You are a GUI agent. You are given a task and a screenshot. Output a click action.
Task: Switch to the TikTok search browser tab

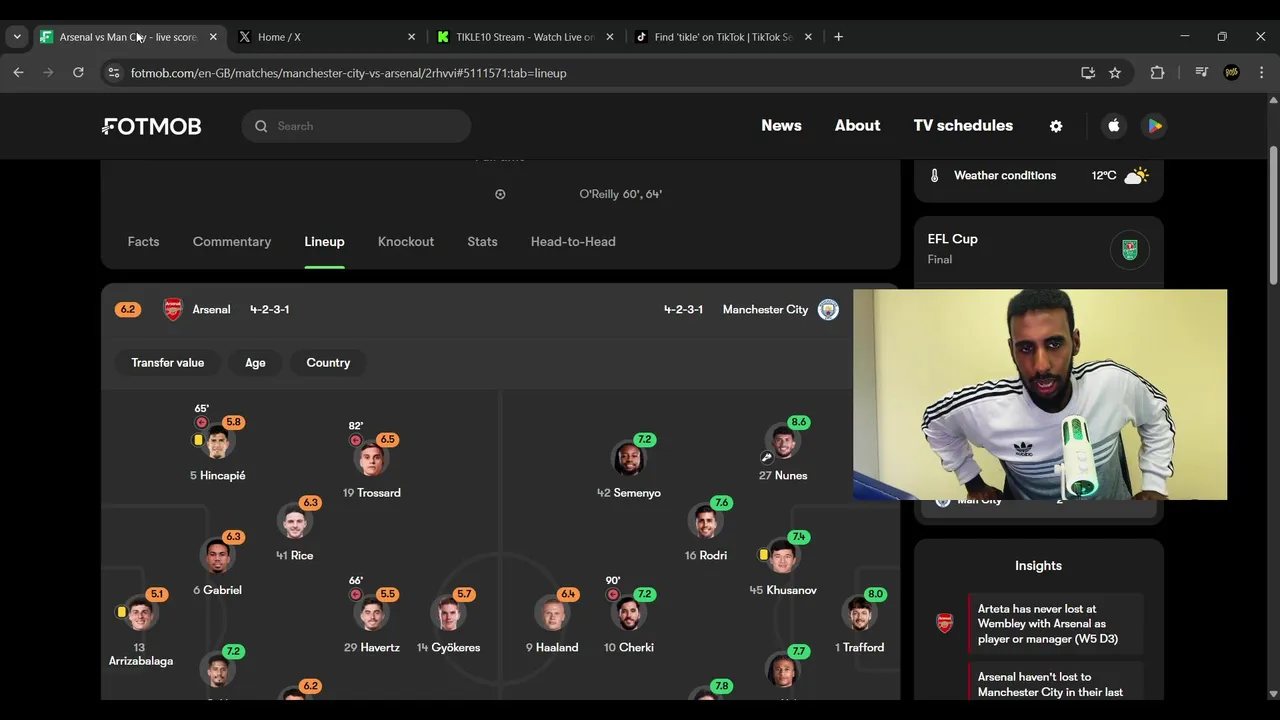pyautogui.click(x=723, y=37)
